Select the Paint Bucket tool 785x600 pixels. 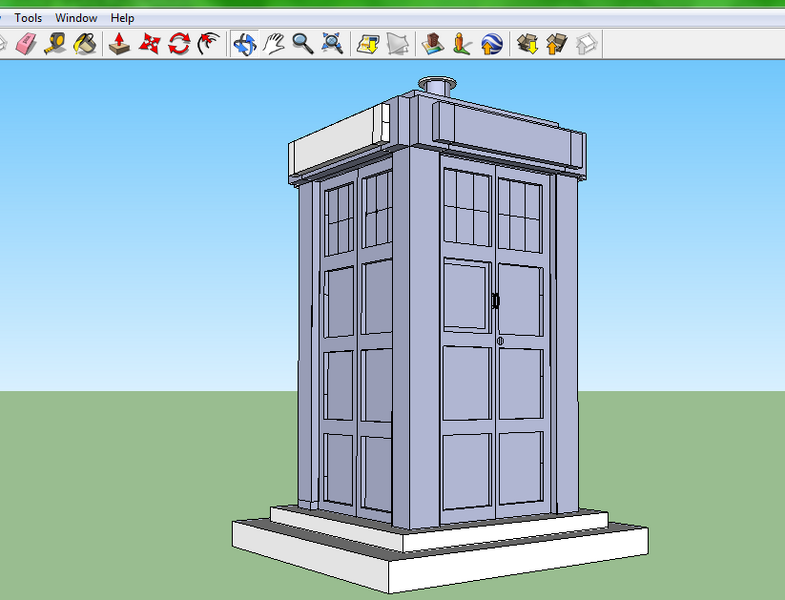tap(85, 44)
